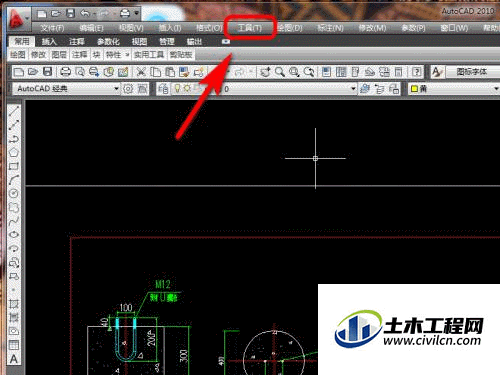Switch to the 常用 ribbon tab

[22, 41]
